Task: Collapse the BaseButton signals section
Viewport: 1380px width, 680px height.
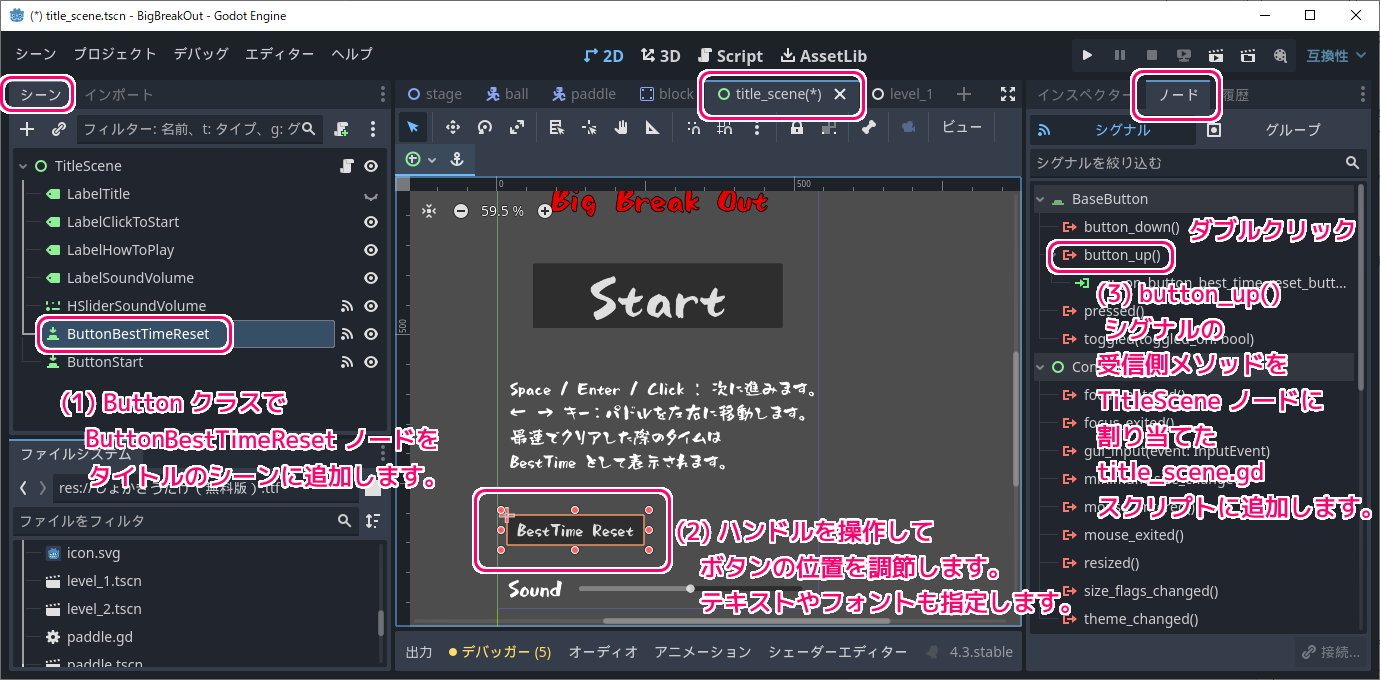Action: click(1042, 199)
